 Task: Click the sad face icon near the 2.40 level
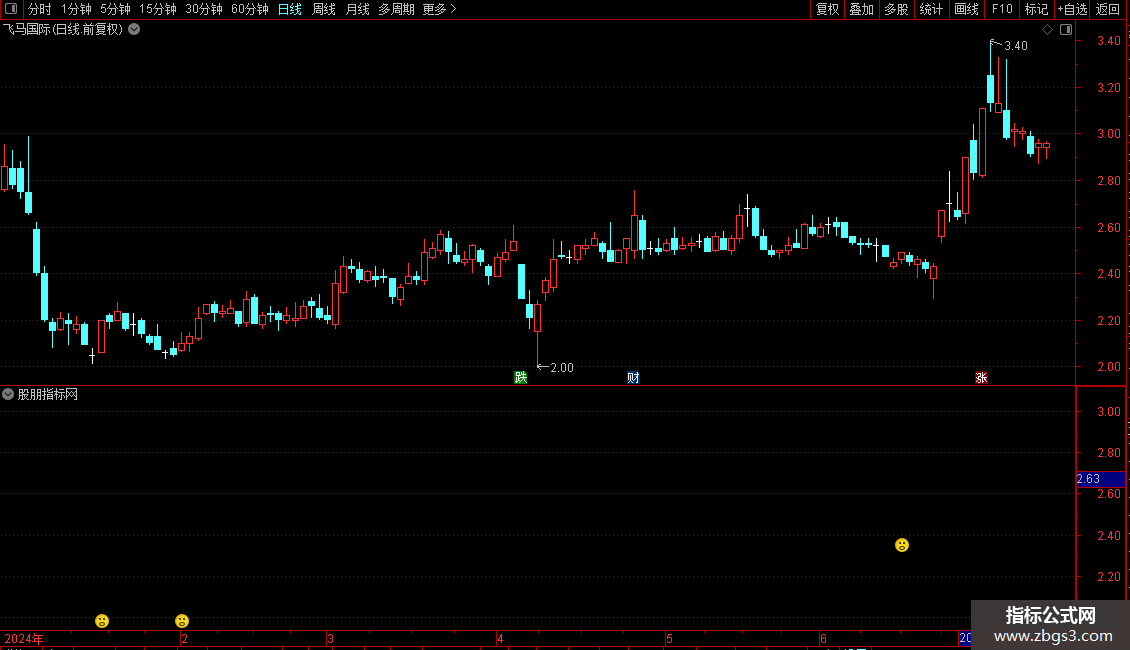[x=902, y=545]
